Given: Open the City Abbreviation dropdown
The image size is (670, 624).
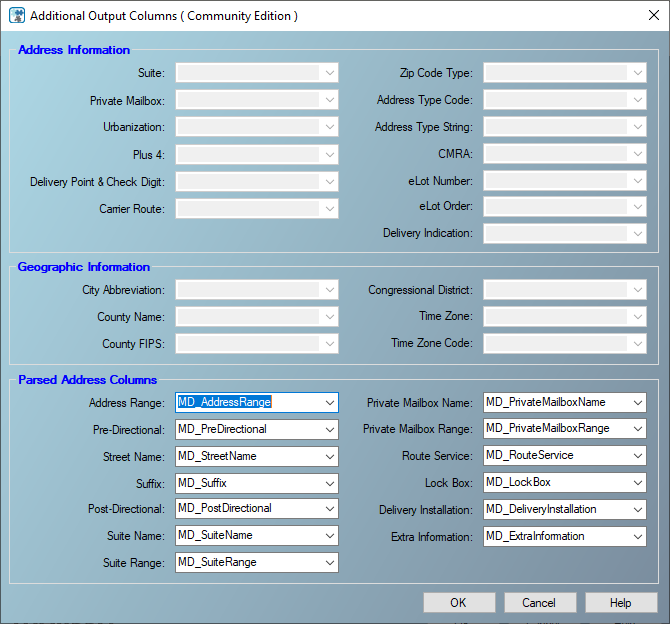Looking at the screenshot, I should [257, 290].
